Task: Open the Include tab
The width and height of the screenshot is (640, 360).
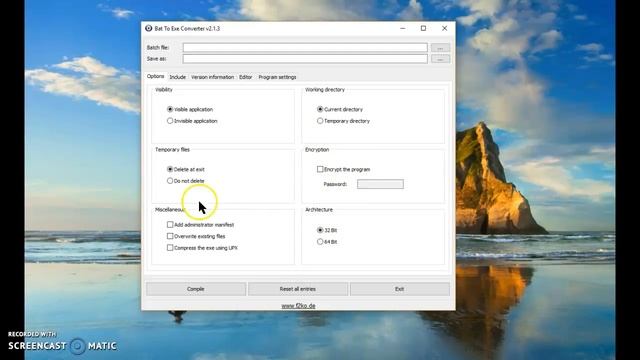Action: [178, 77]
